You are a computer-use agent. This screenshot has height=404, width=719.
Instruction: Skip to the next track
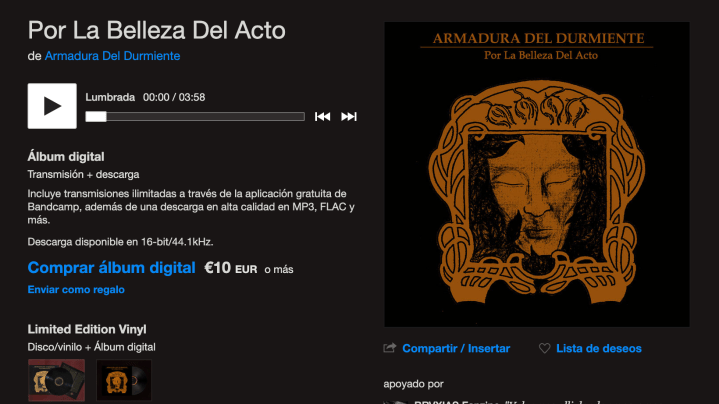pos(348,116)
